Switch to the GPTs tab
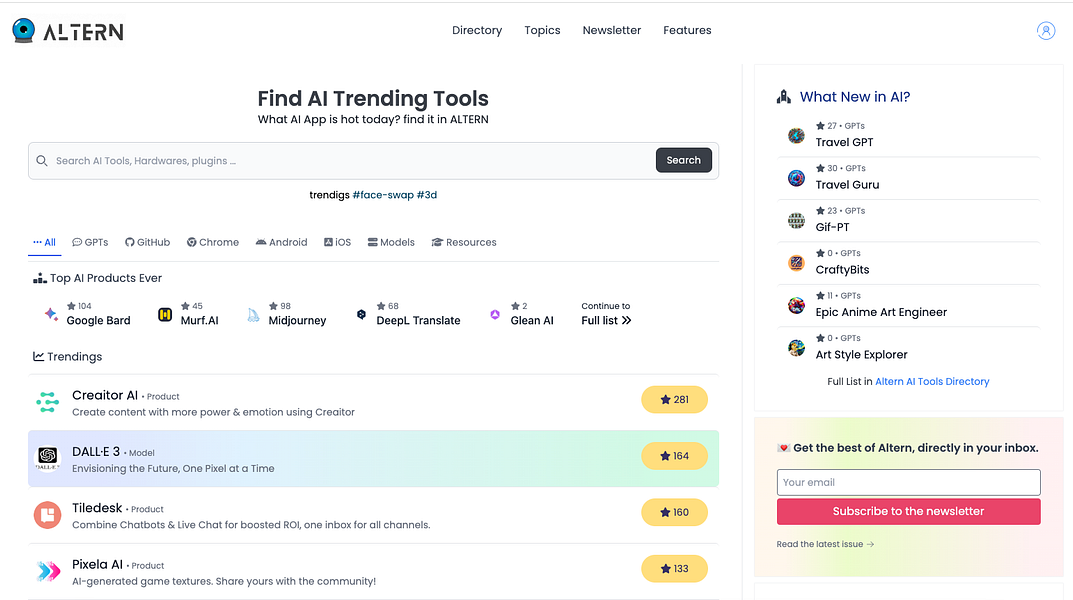Viewport: 1073px width, 600px height. [x=90, y=242]
